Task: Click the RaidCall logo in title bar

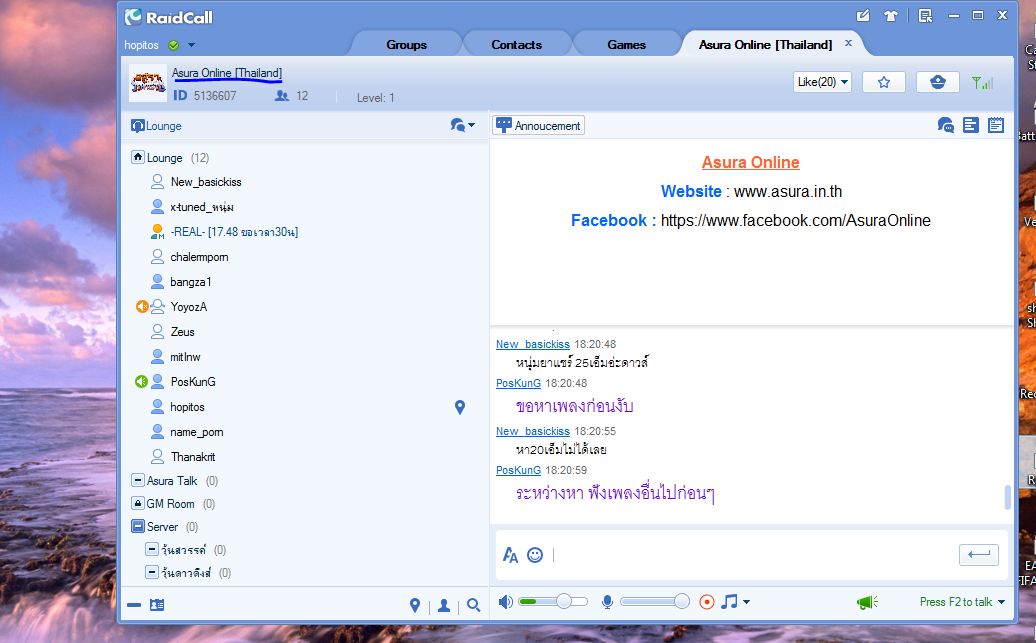Action: click(168, 17)
